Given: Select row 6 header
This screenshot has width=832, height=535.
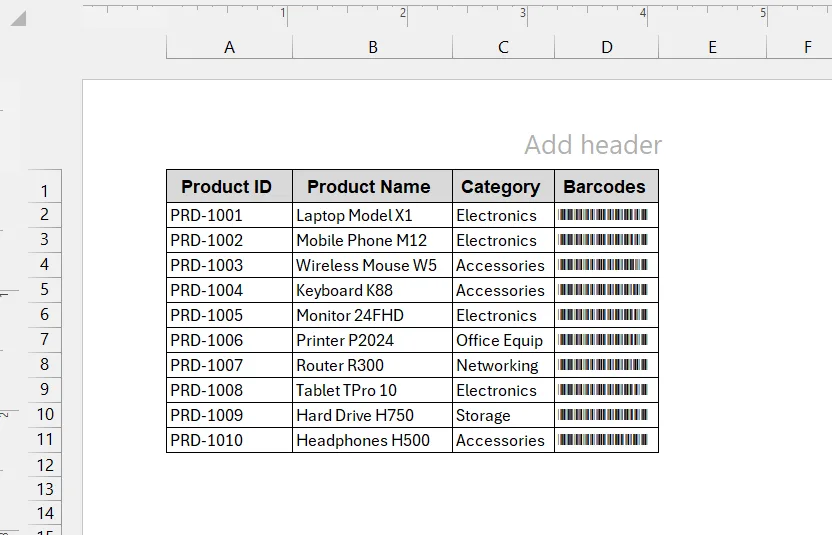Looking at the screenshot, I should pos(45,315).
